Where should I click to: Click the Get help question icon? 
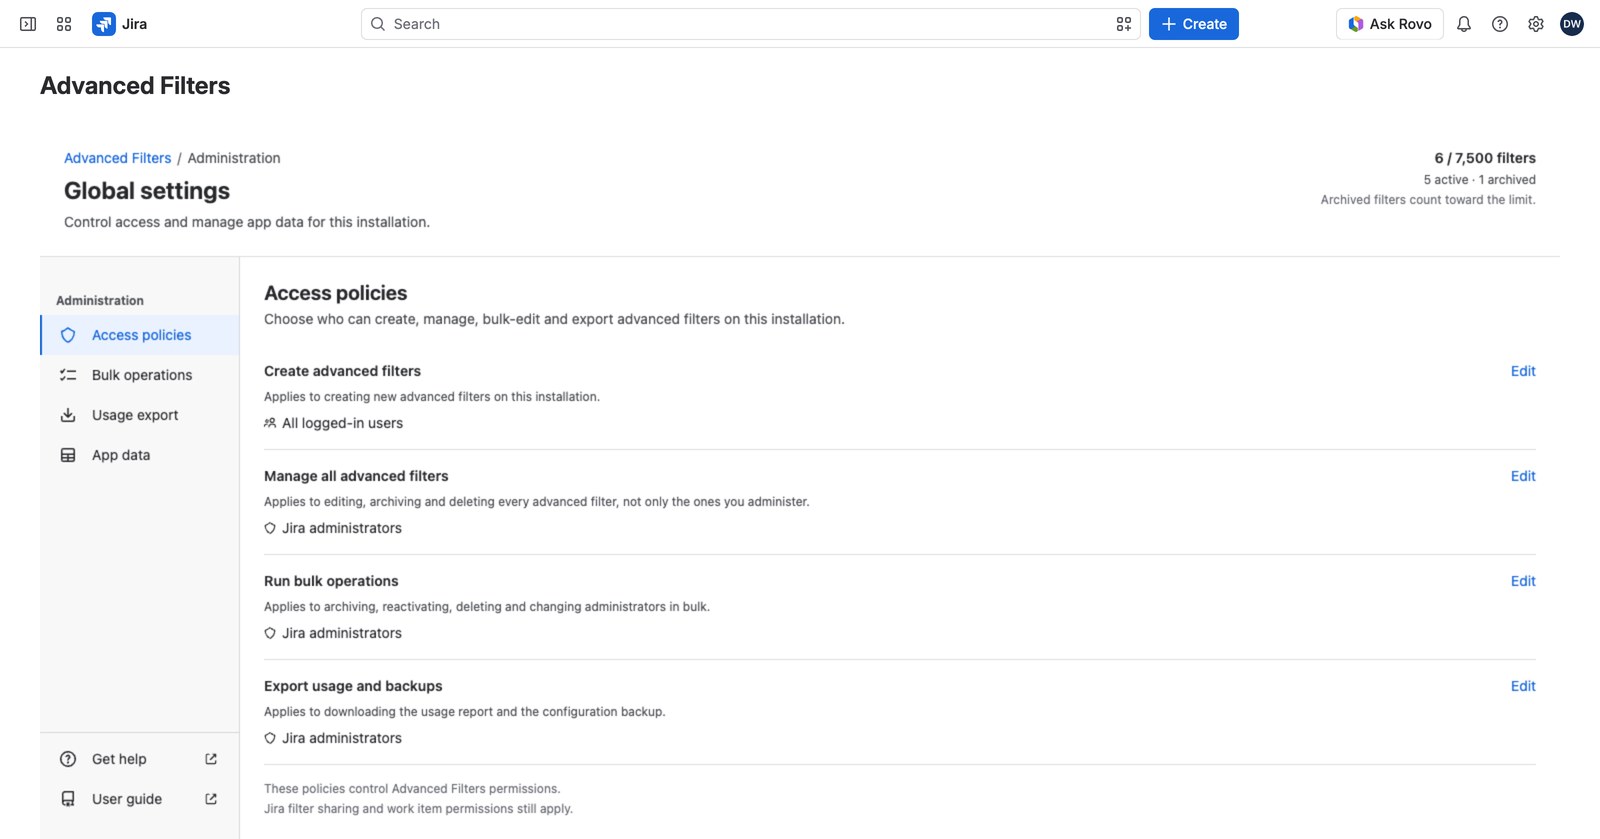click(68, 759)
